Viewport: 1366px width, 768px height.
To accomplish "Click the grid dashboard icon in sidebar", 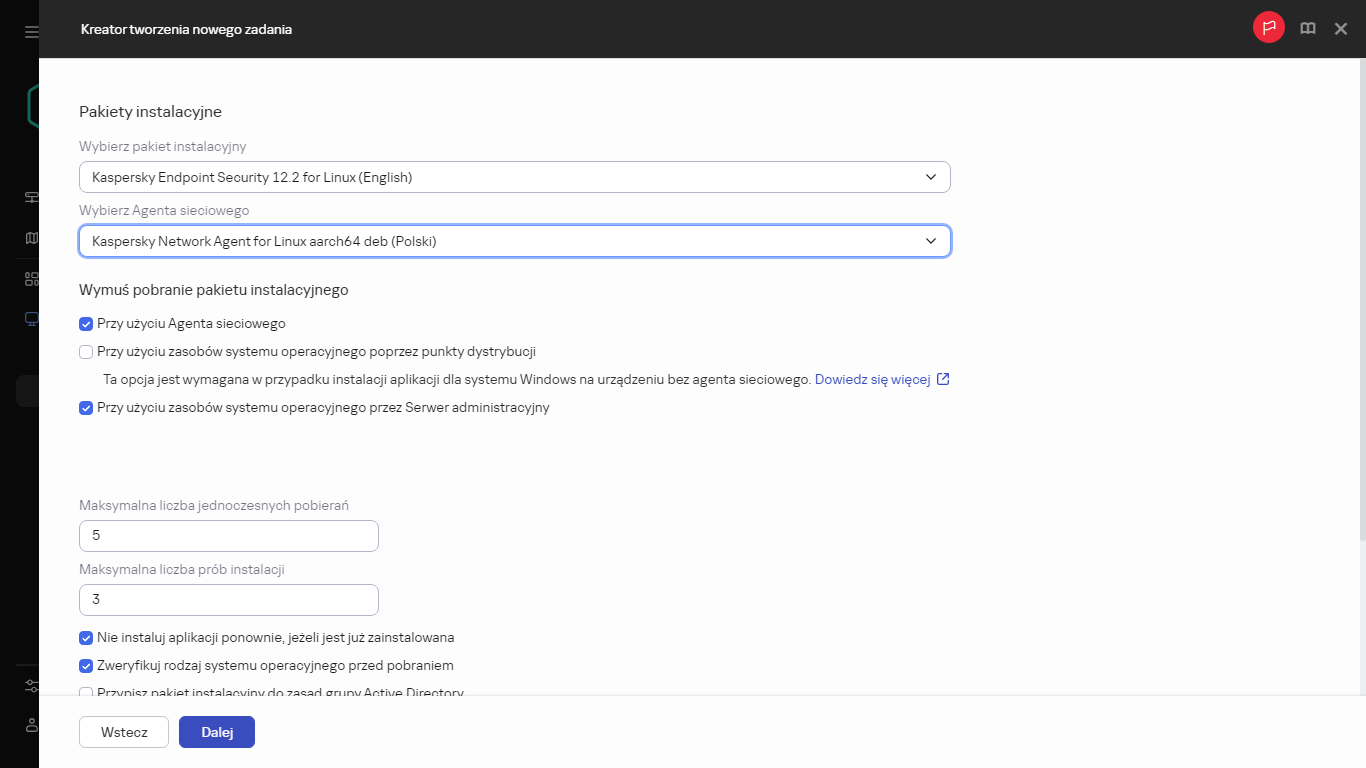I will click(31, 279).
